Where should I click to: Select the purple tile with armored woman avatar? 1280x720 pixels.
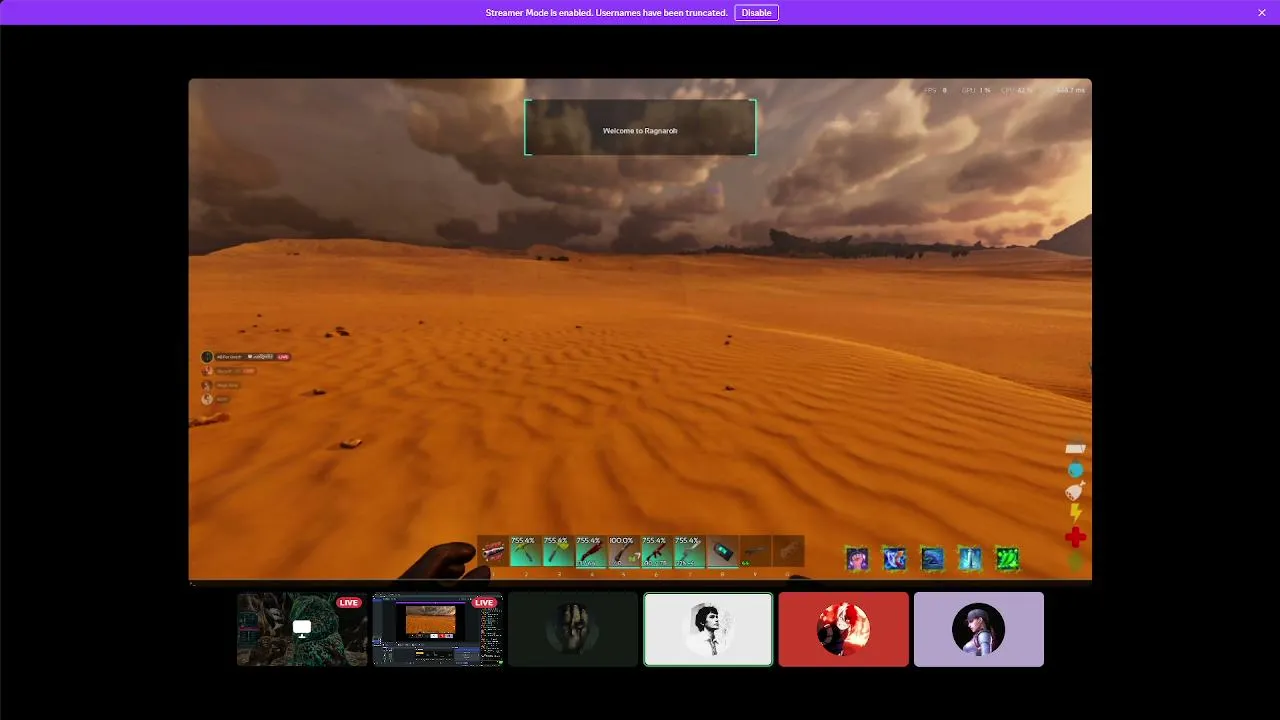click(x=979, y=629)
